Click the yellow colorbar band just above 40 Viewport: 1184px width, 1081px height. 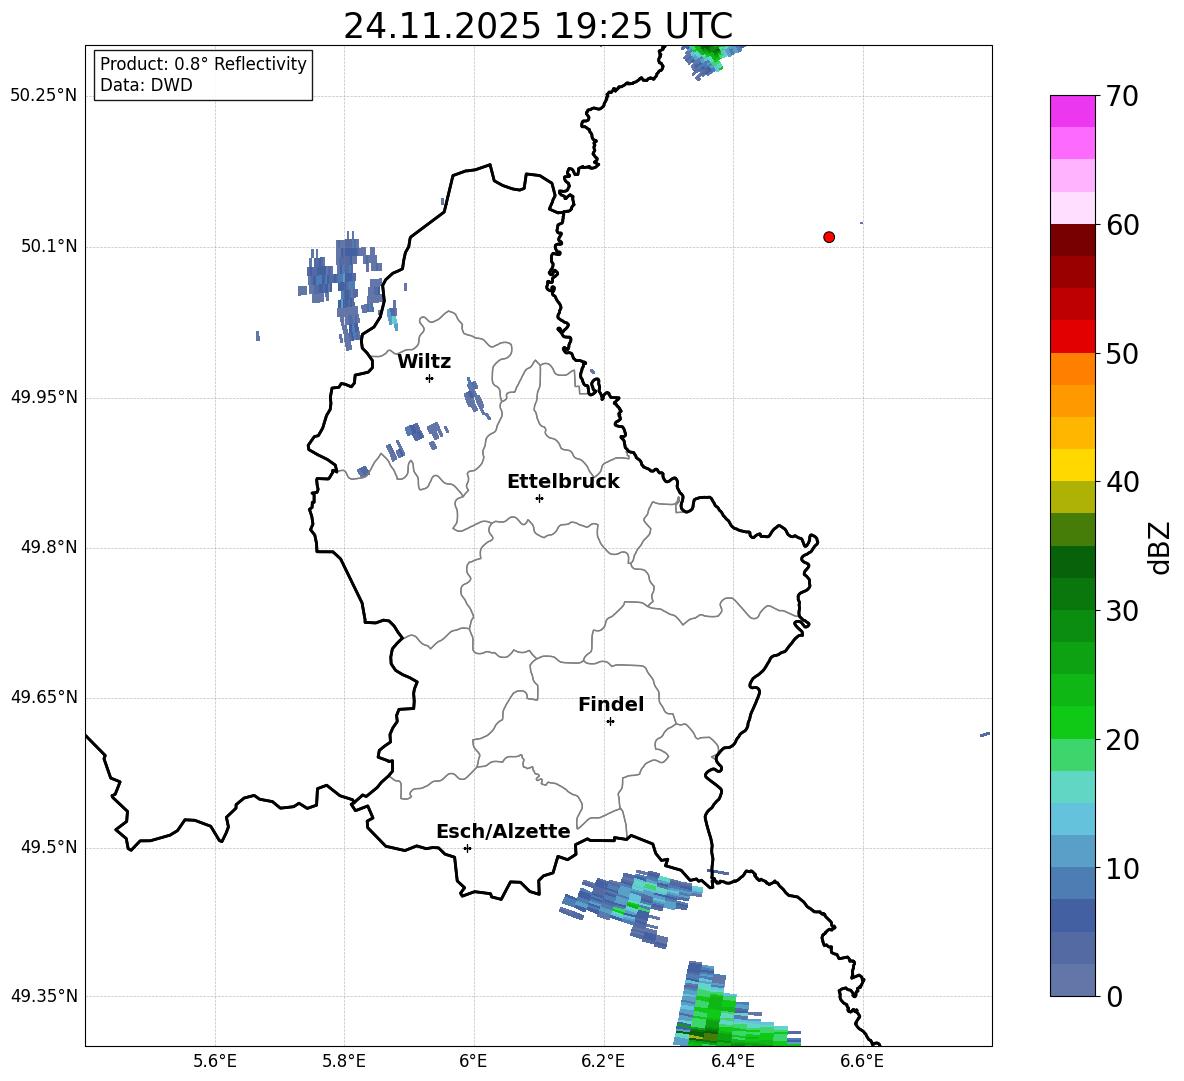point(1072,465)
